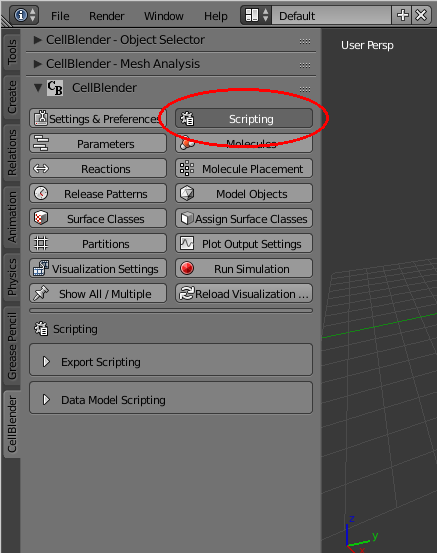Click the User Persp viewport label
The height and width of the screenshot is (553, 437).
point(367,45)
